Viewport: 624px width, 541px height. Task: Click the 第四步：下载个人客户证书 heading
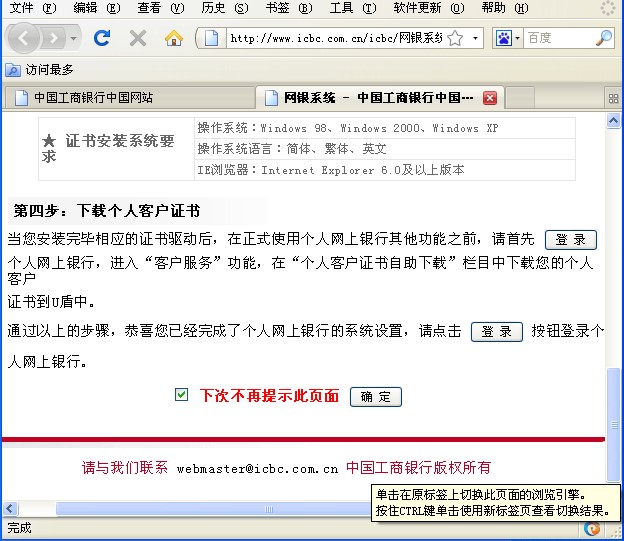pyautogui.click(x=107, y=211)
